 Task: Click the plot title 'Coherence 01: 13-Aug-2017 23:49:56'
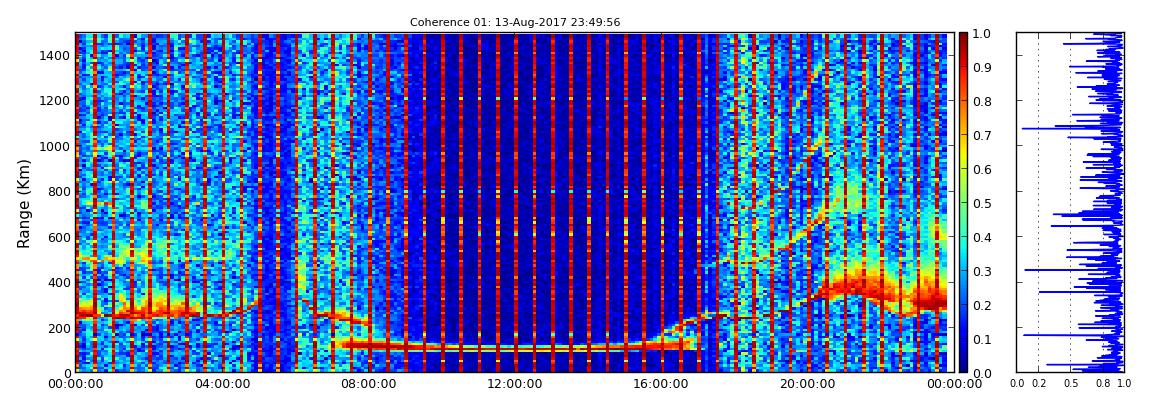coord(515,22)
